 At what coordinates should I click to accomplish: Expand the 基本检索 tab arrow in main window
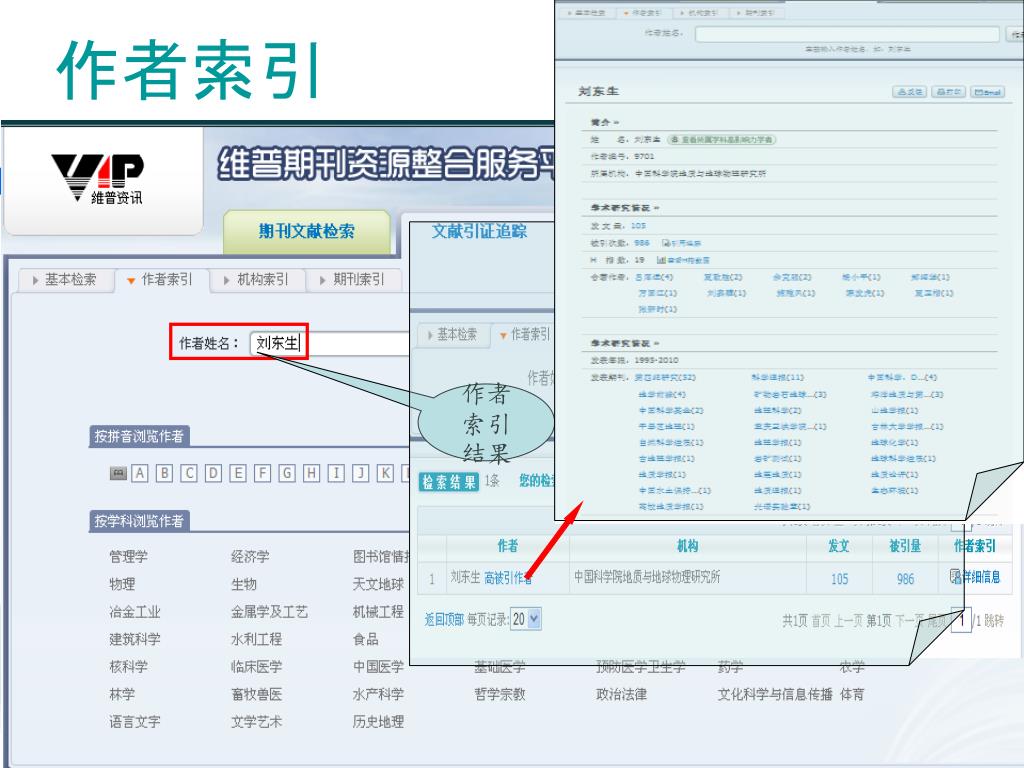coord(35,280)
